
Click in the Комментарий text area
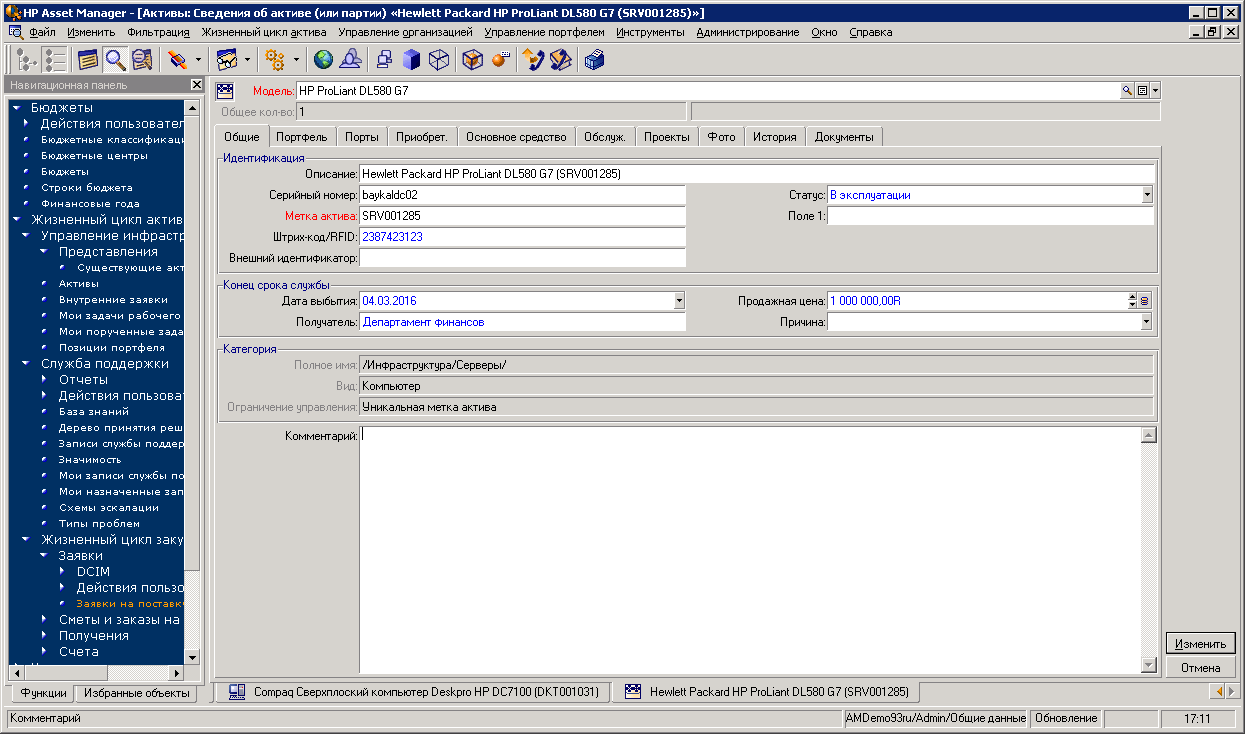(x=750, y=550)
